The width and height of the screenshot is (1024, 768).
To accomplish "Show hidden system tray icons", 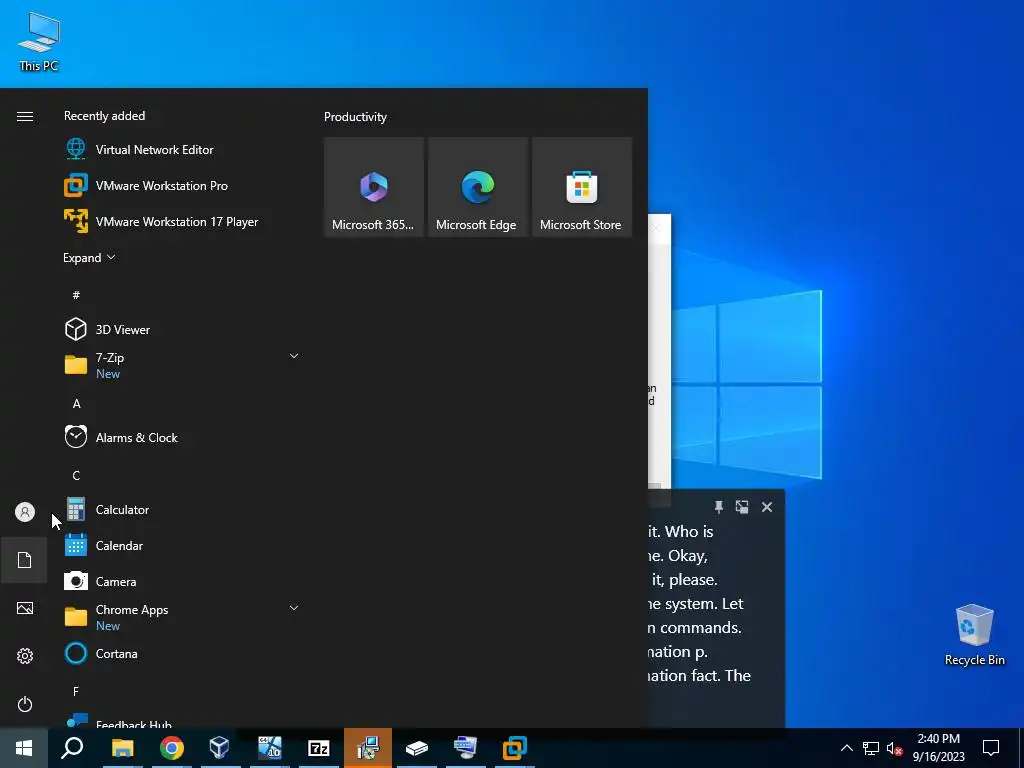I will 846,748.
